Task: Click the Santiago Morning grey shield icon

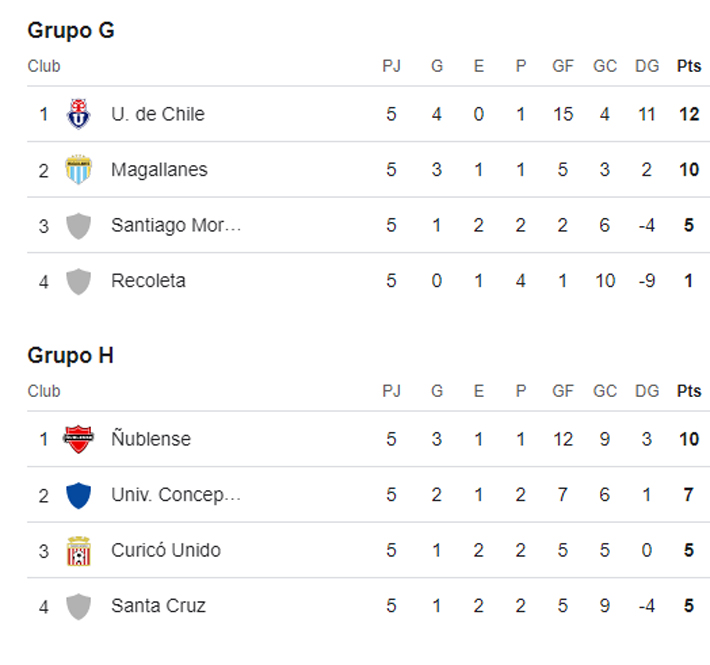Action: pyautogui.click(x=78, y=226)
